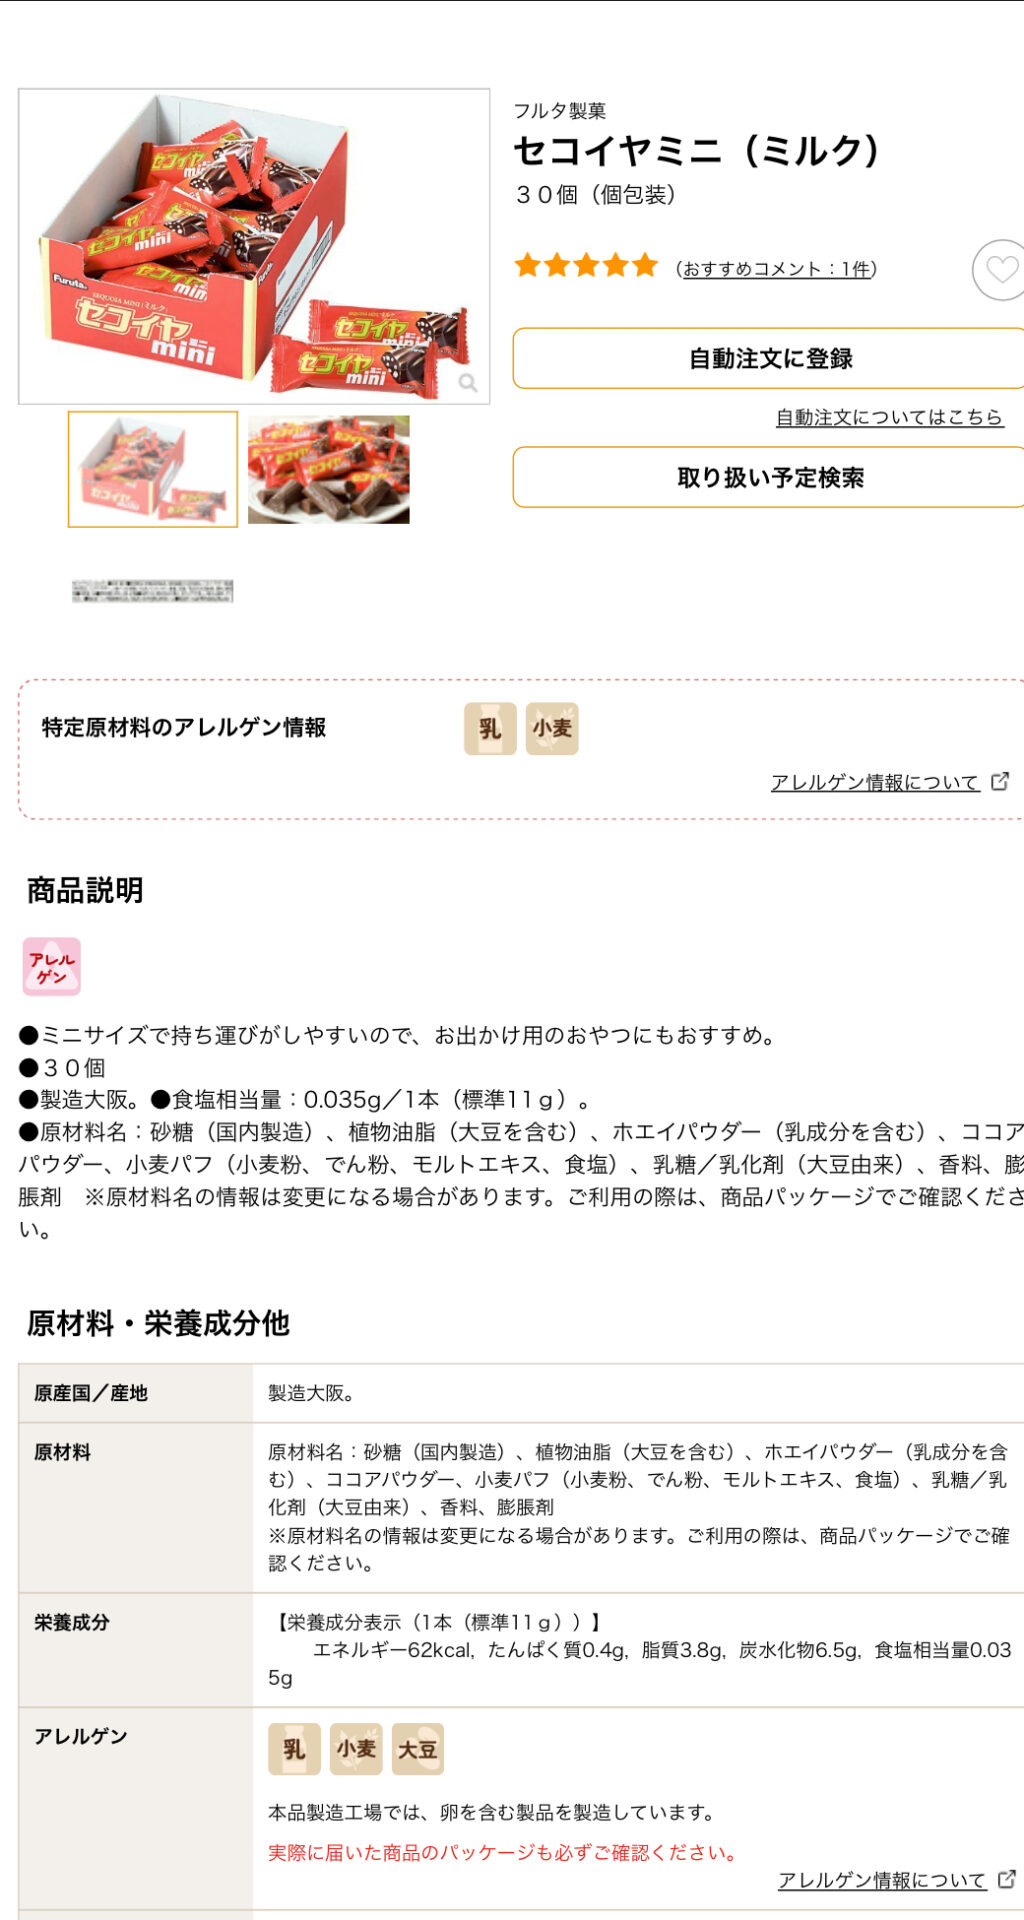Open lower アレルゲン情報について link in table
Screen dimensions: 1024x1920
coord(882,1880)
